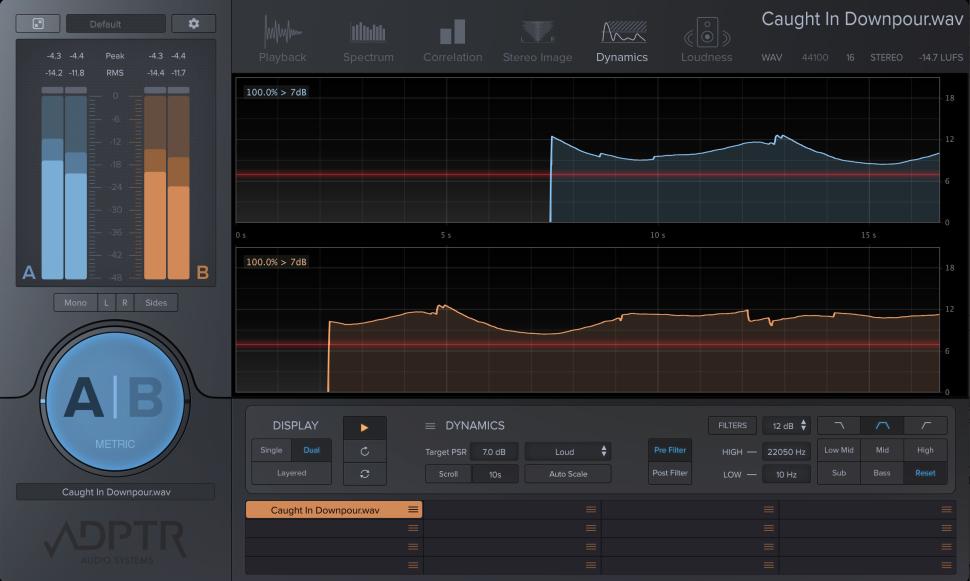Screen dimensions: 970x581
Task: Open the Playback waveform view
Action: [282, 40]
